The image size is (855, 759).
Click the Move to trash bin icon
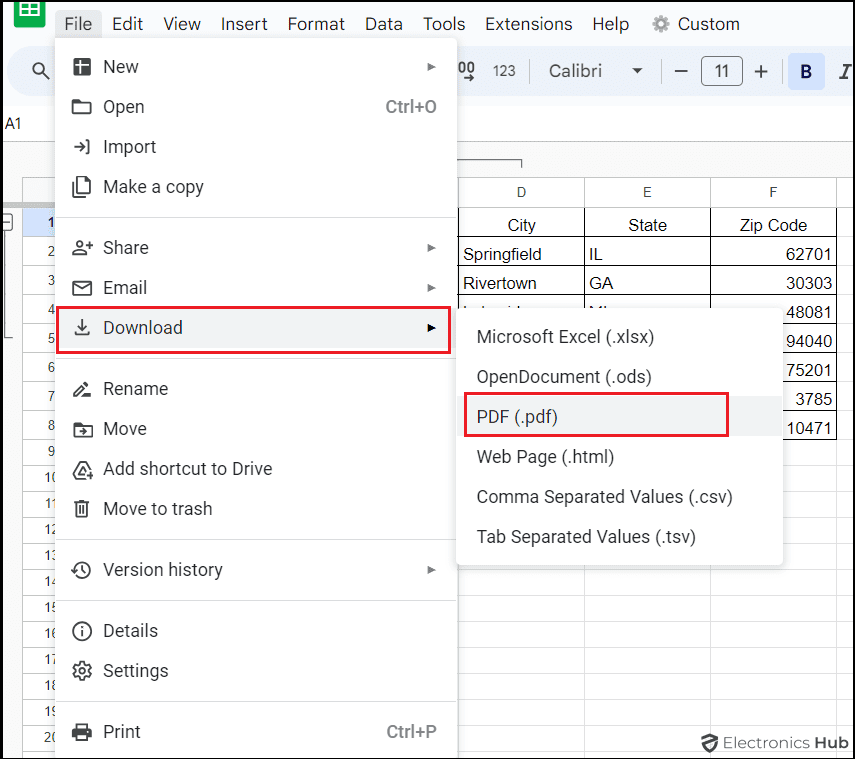pos(81,509)
